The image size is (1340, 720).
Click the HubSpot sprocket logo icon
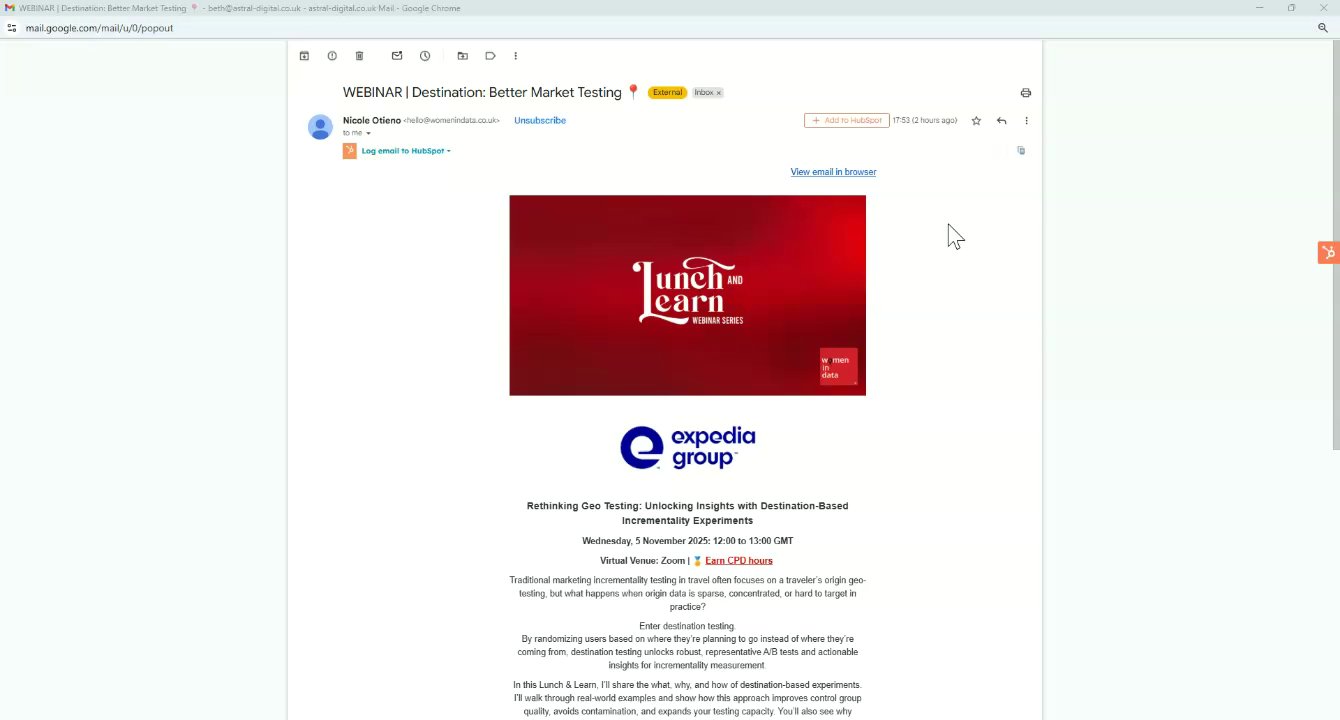point(349,151)
